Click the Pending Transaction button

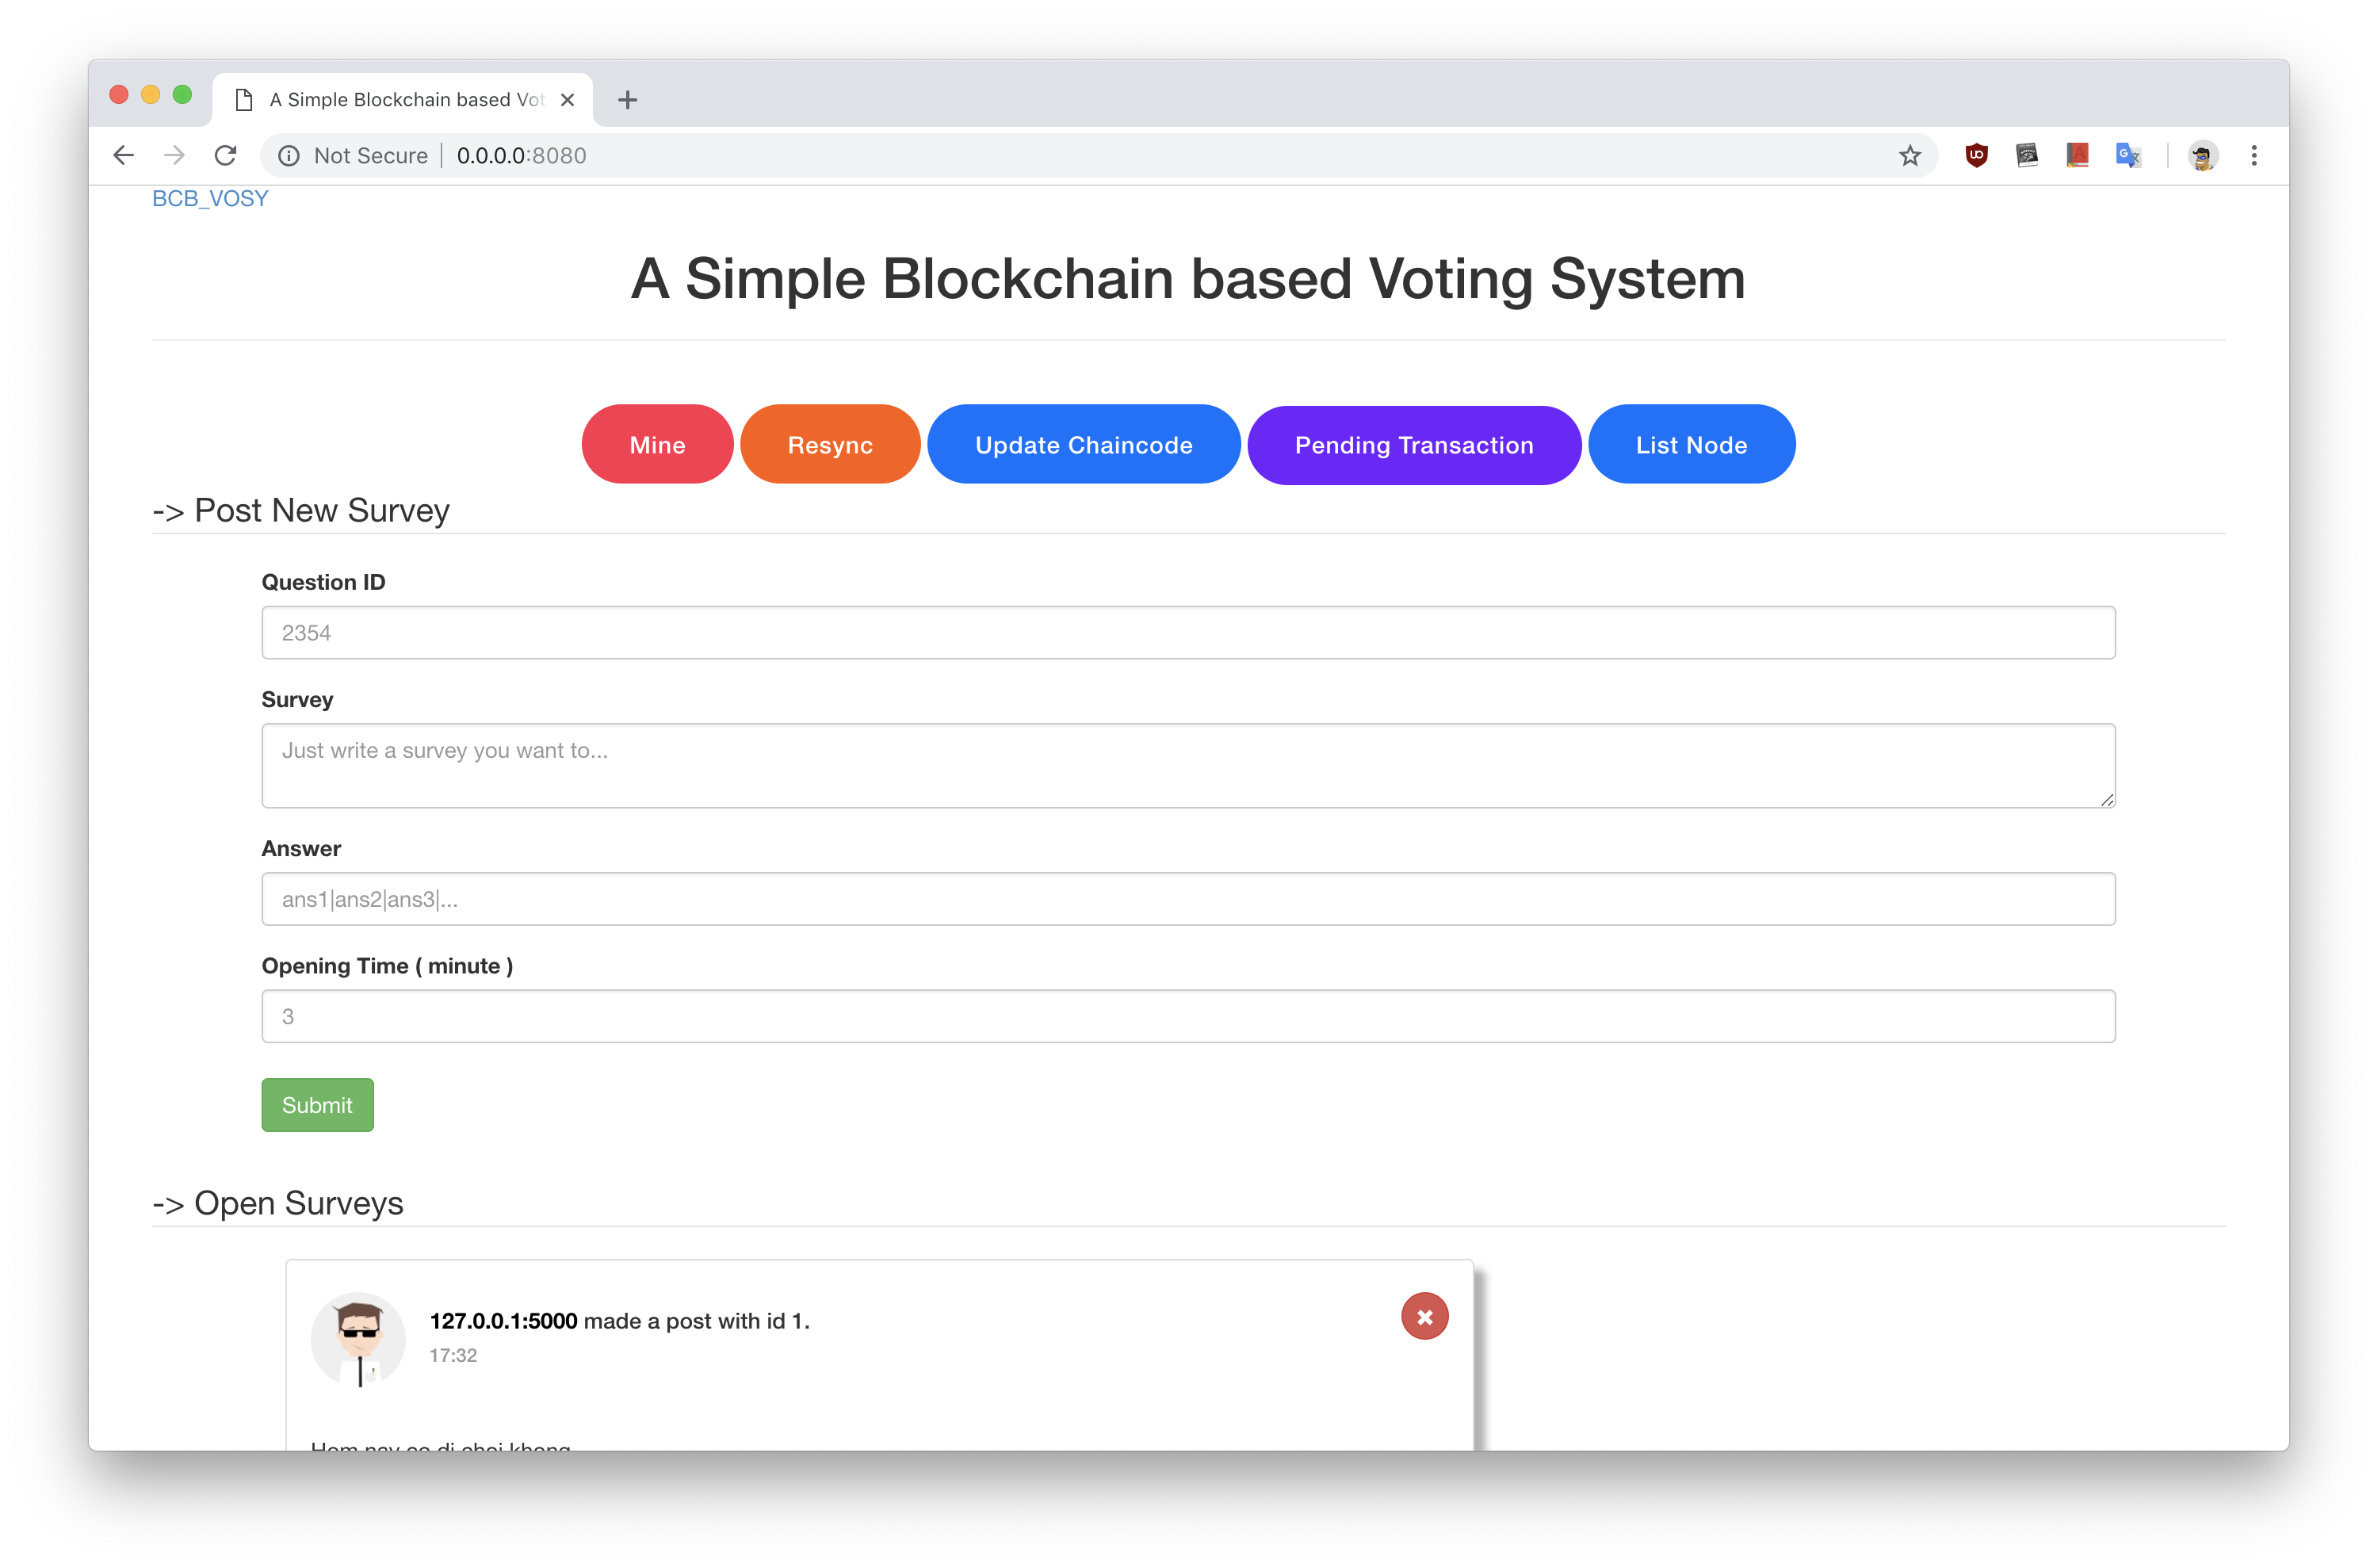coord(1414,444)
